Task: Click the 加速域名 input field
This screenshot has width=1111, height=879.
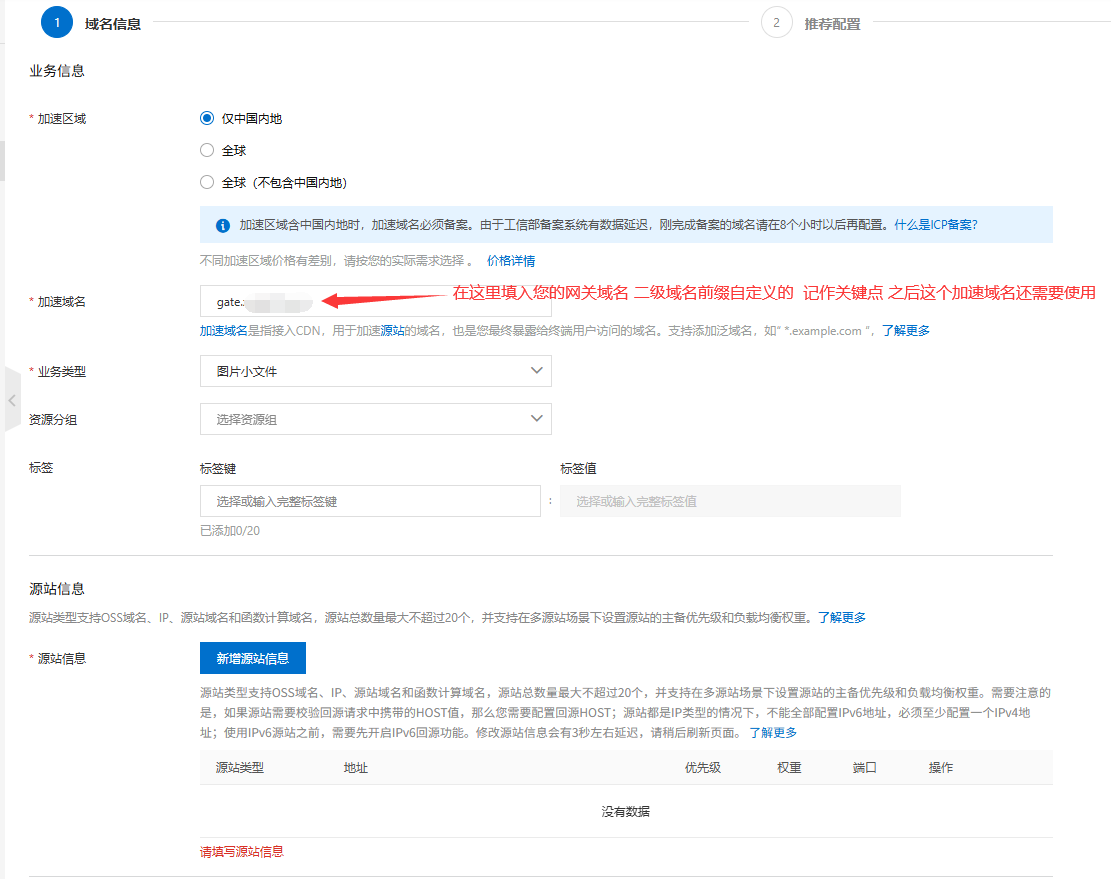Action: [x=375, y=301]
